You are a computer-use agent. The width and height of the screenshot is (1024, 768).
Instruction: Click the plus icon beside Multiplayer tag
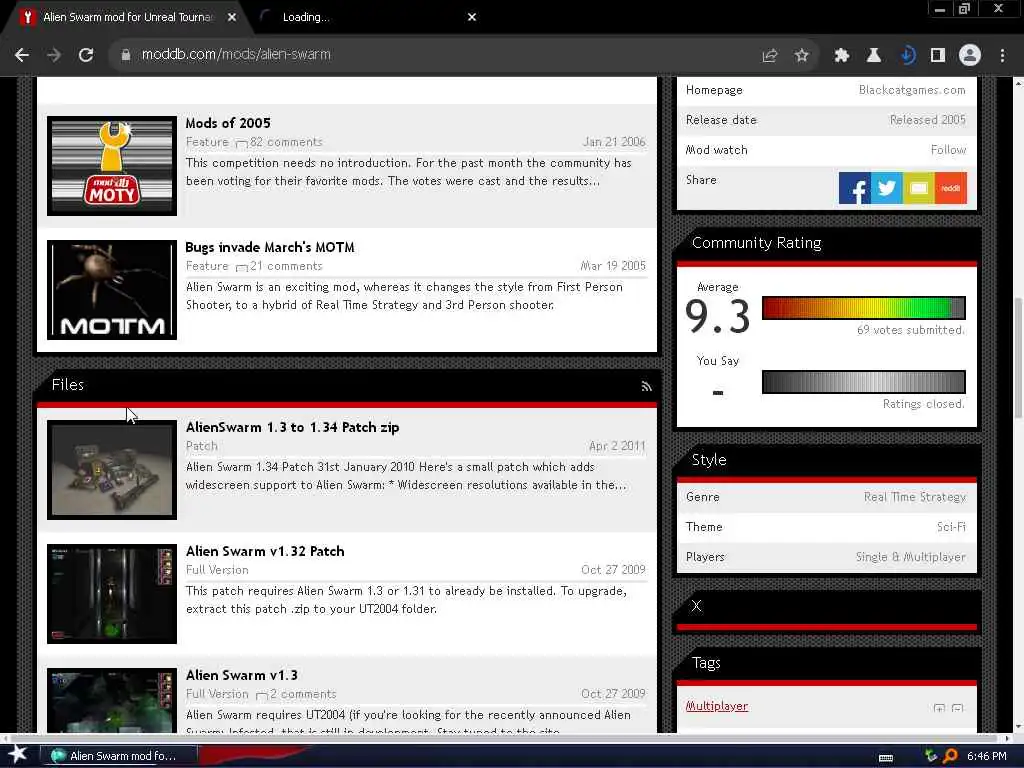939,708
